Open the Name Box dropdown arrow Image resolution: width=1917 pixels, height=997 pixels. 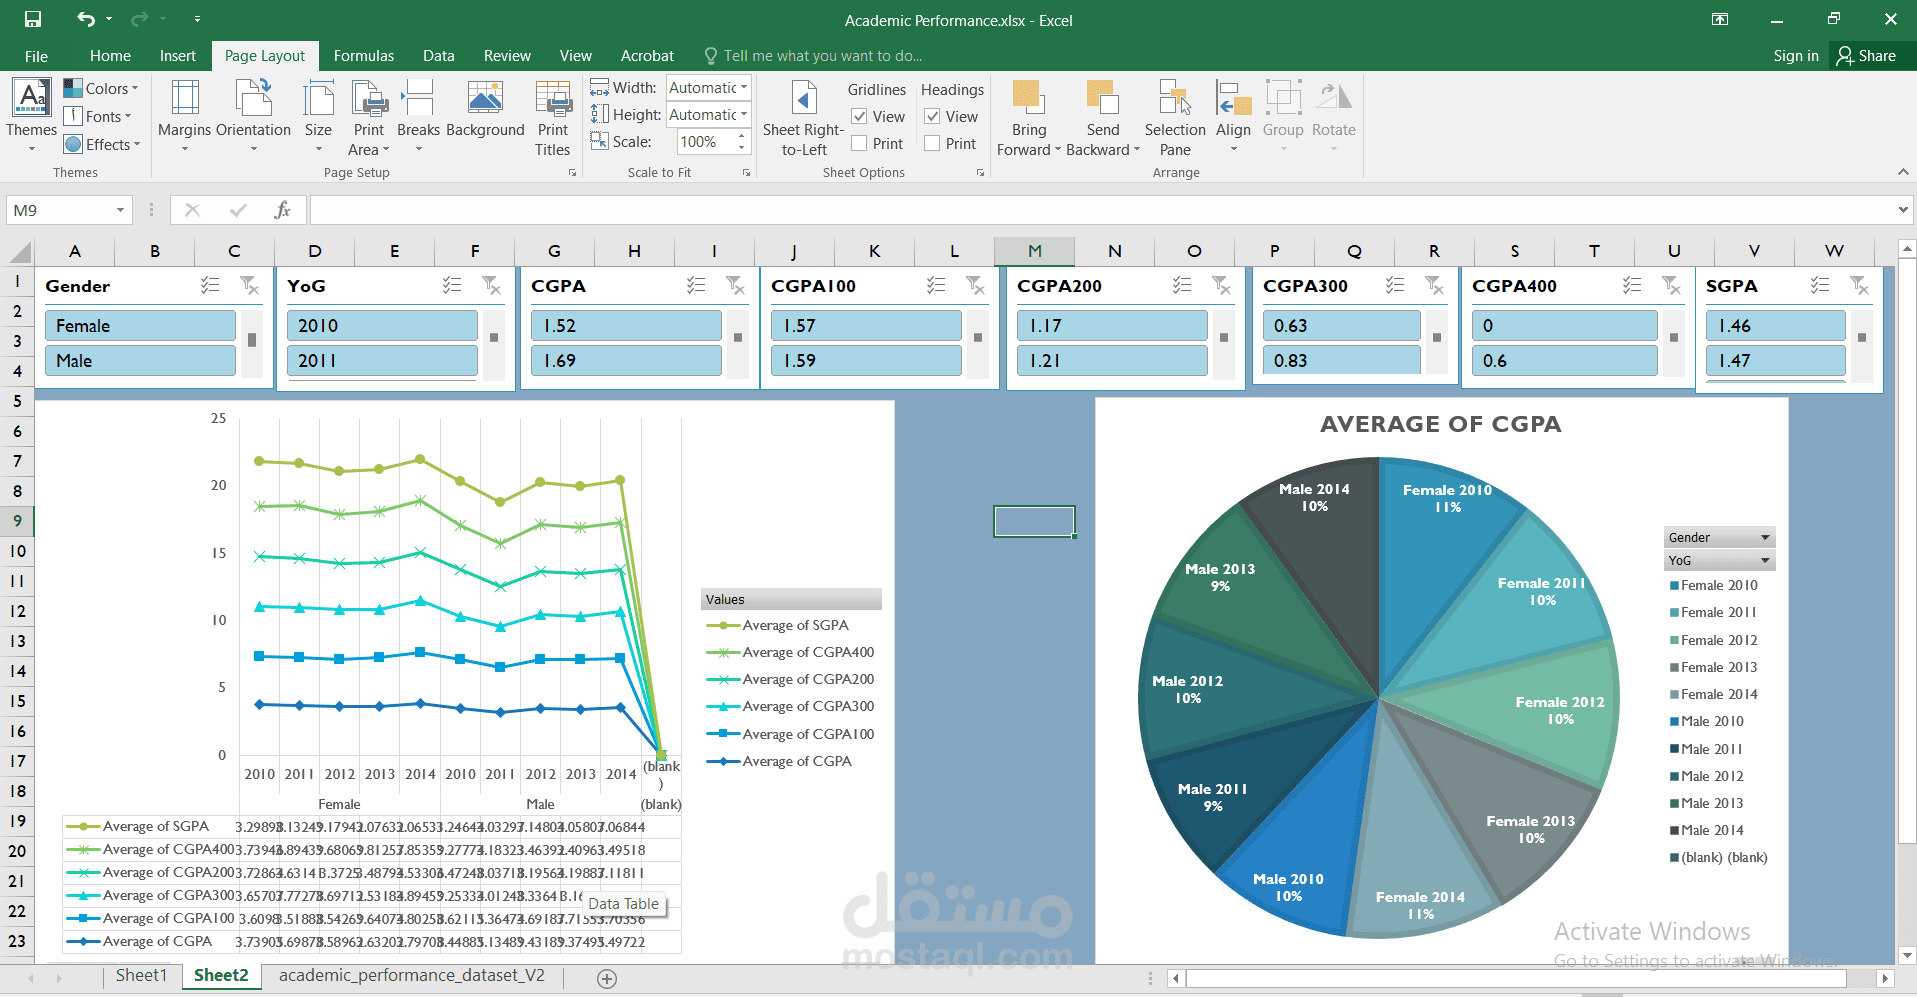click(120, 210)
